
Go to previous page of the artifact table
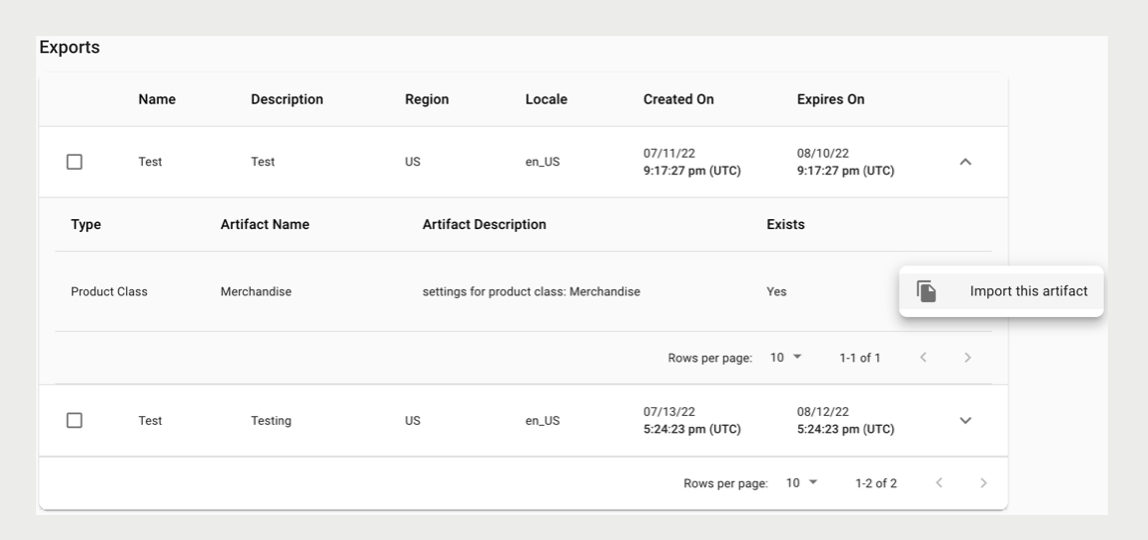(923, 357)
